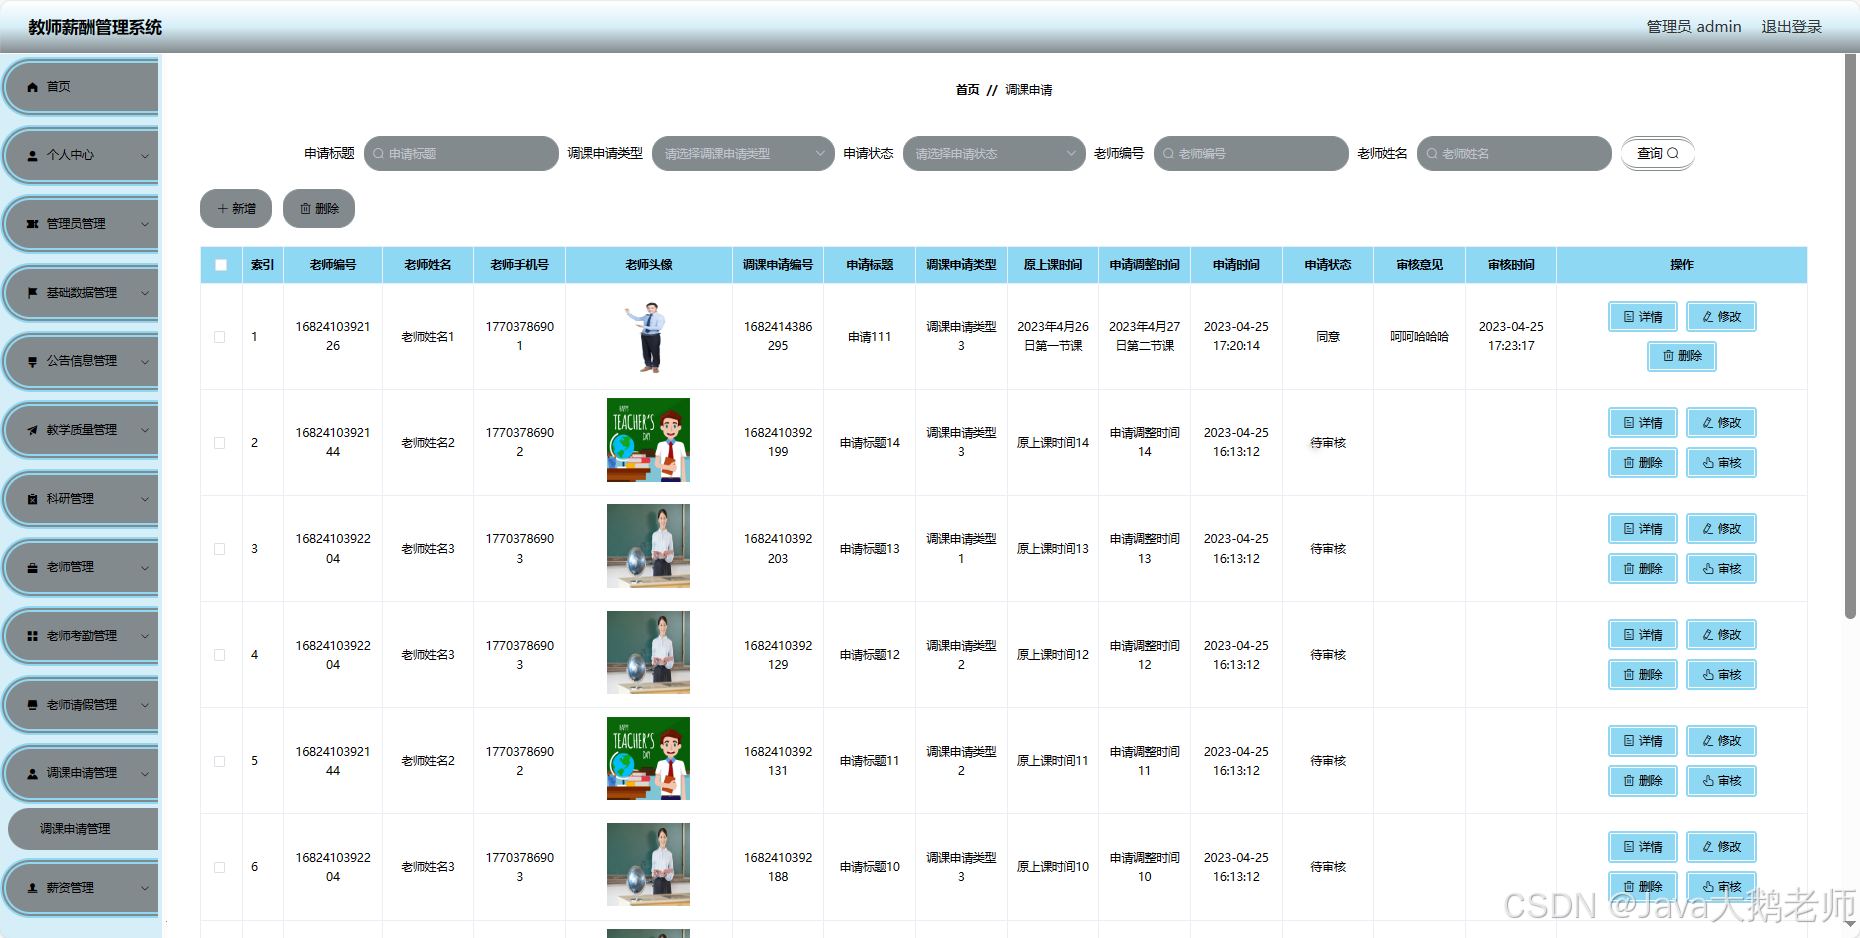This screenshot has width=1860, height=938.
Task: Open the 申请状态 dropdown filter
Action: coord(994,154)
